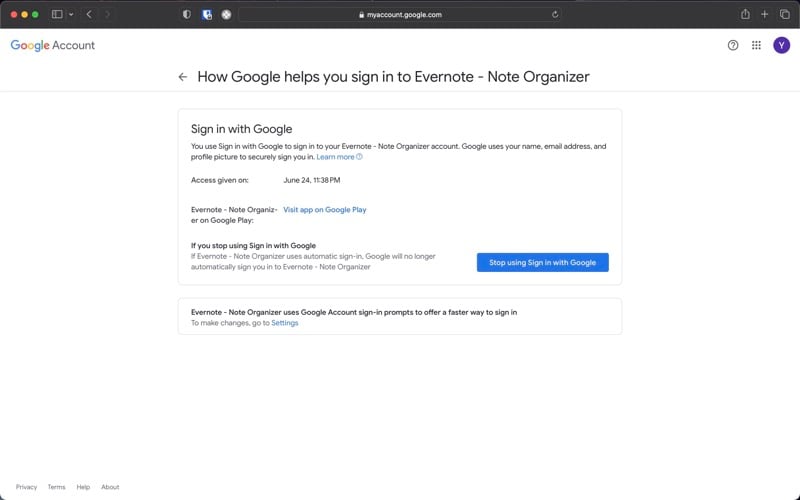Visit app on Google Play
Viewport: 800px width, 500px height.
(x=324, y=210)
